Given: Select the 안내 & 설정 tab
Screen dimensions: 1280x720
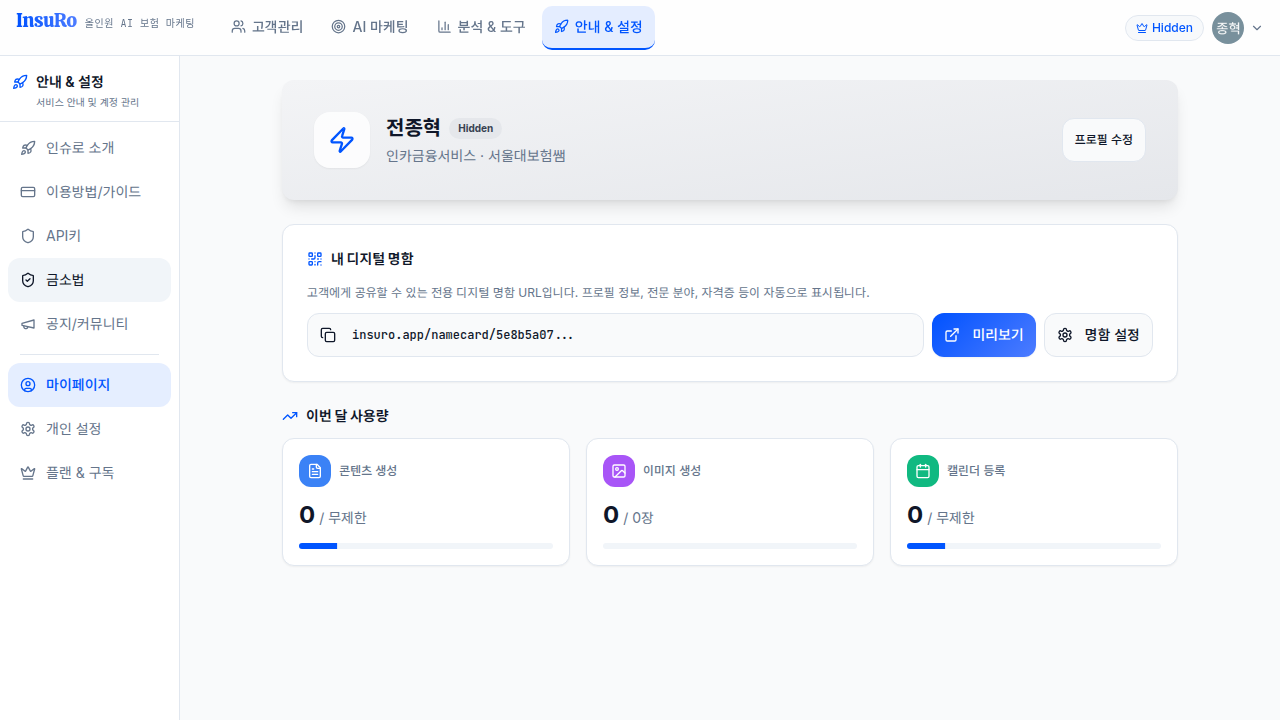Looking at the screenshot, I should pyautogui.click(x=598, y=27).
